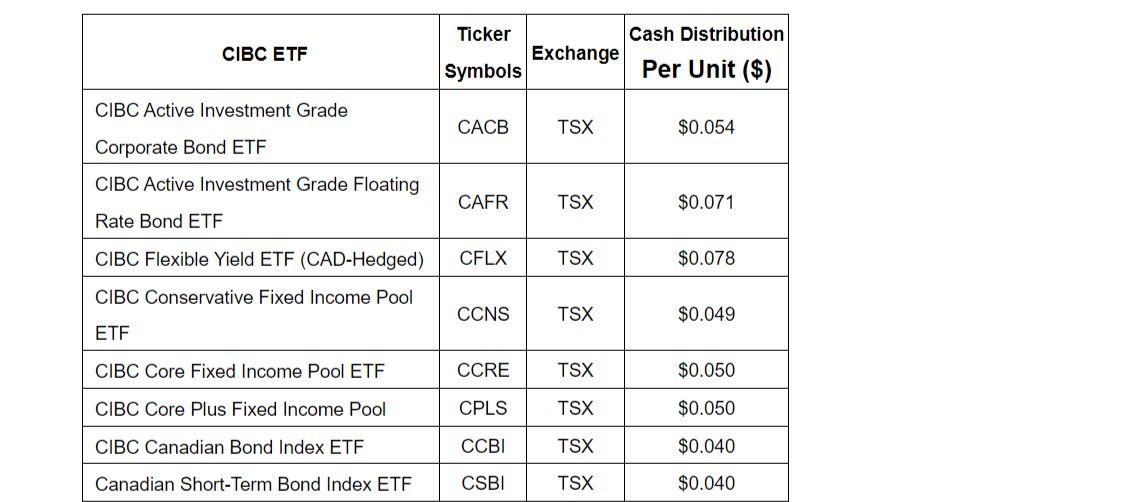The image size is (1148, 502).
Task: Click the CIBC ETF column header
Action: point(264,54)
